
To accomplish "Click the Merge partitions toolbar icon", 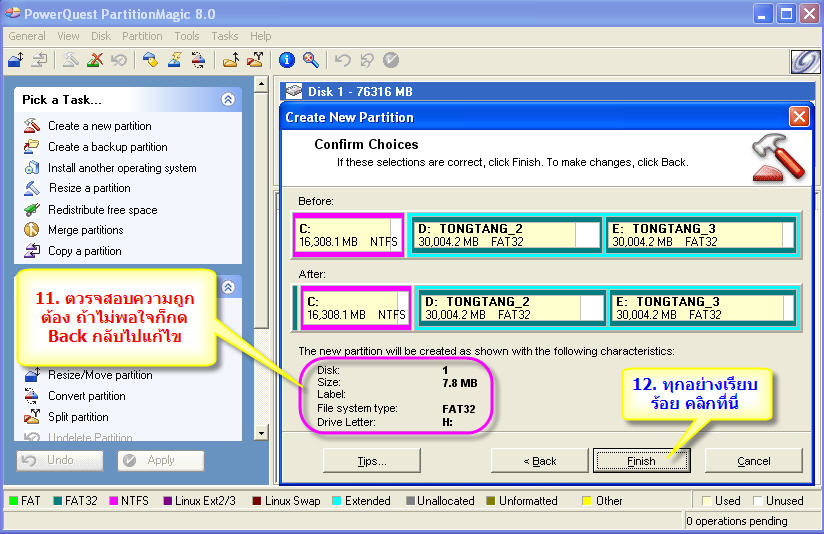I will pos(231,60).
